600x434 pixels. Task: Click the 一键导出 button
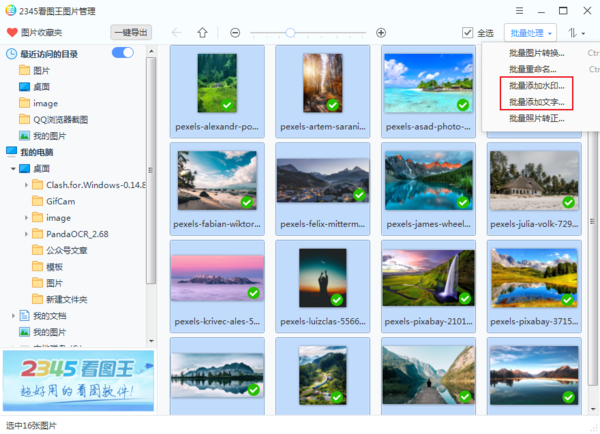click(x=131, y=33)
